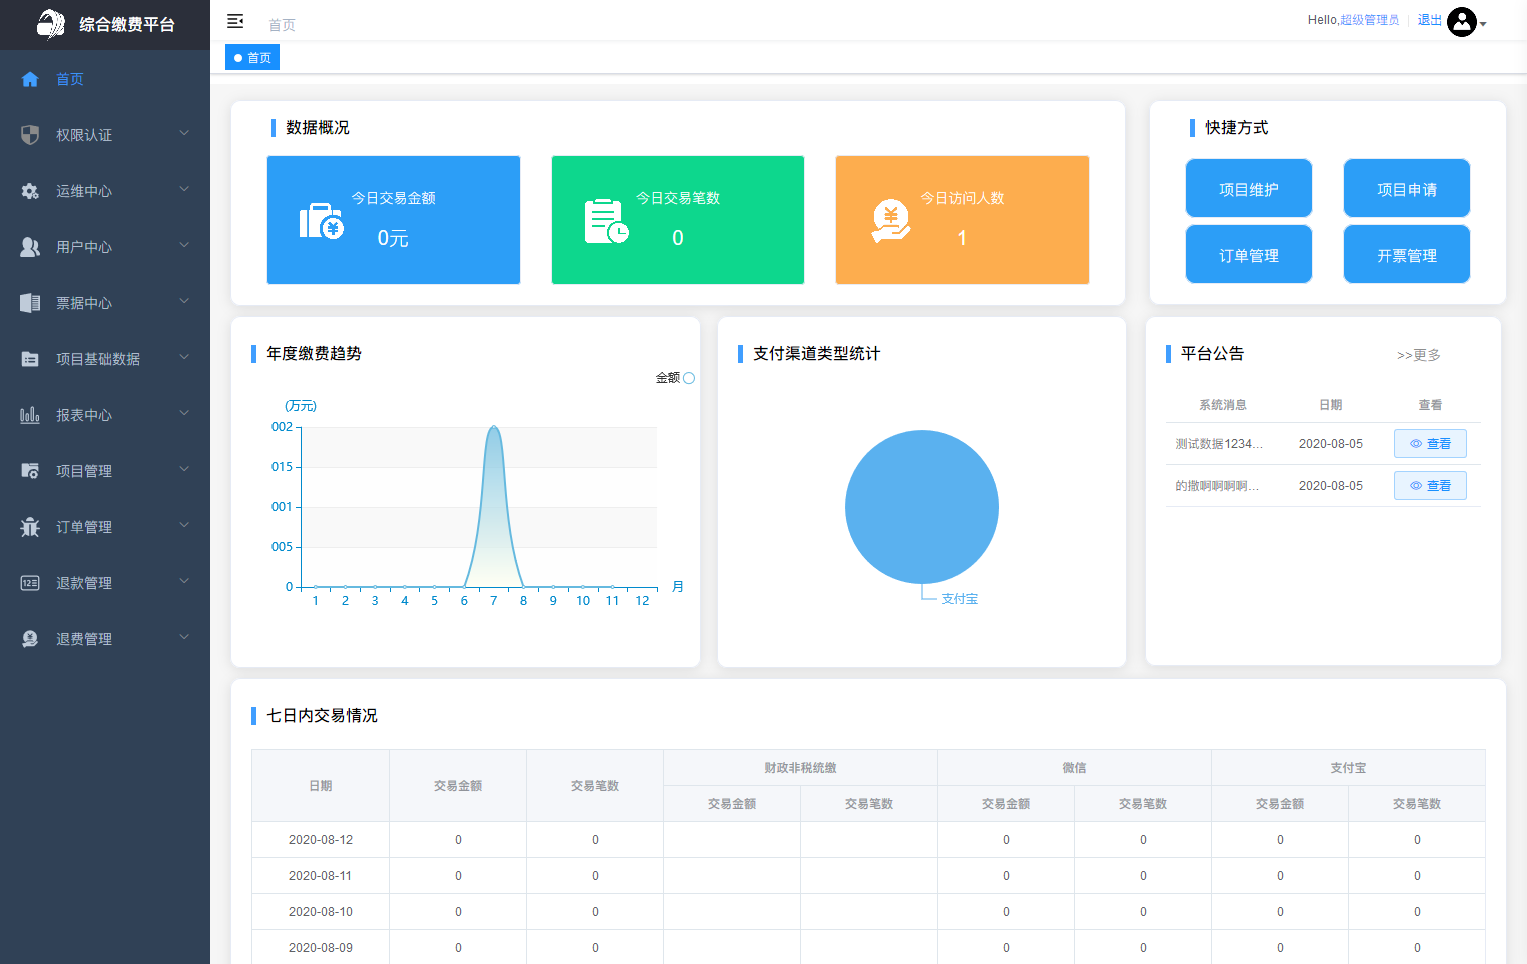Click the 退费管理 sidebar icon
Screen dimensions: 1527x964
(x=30, y=639)
